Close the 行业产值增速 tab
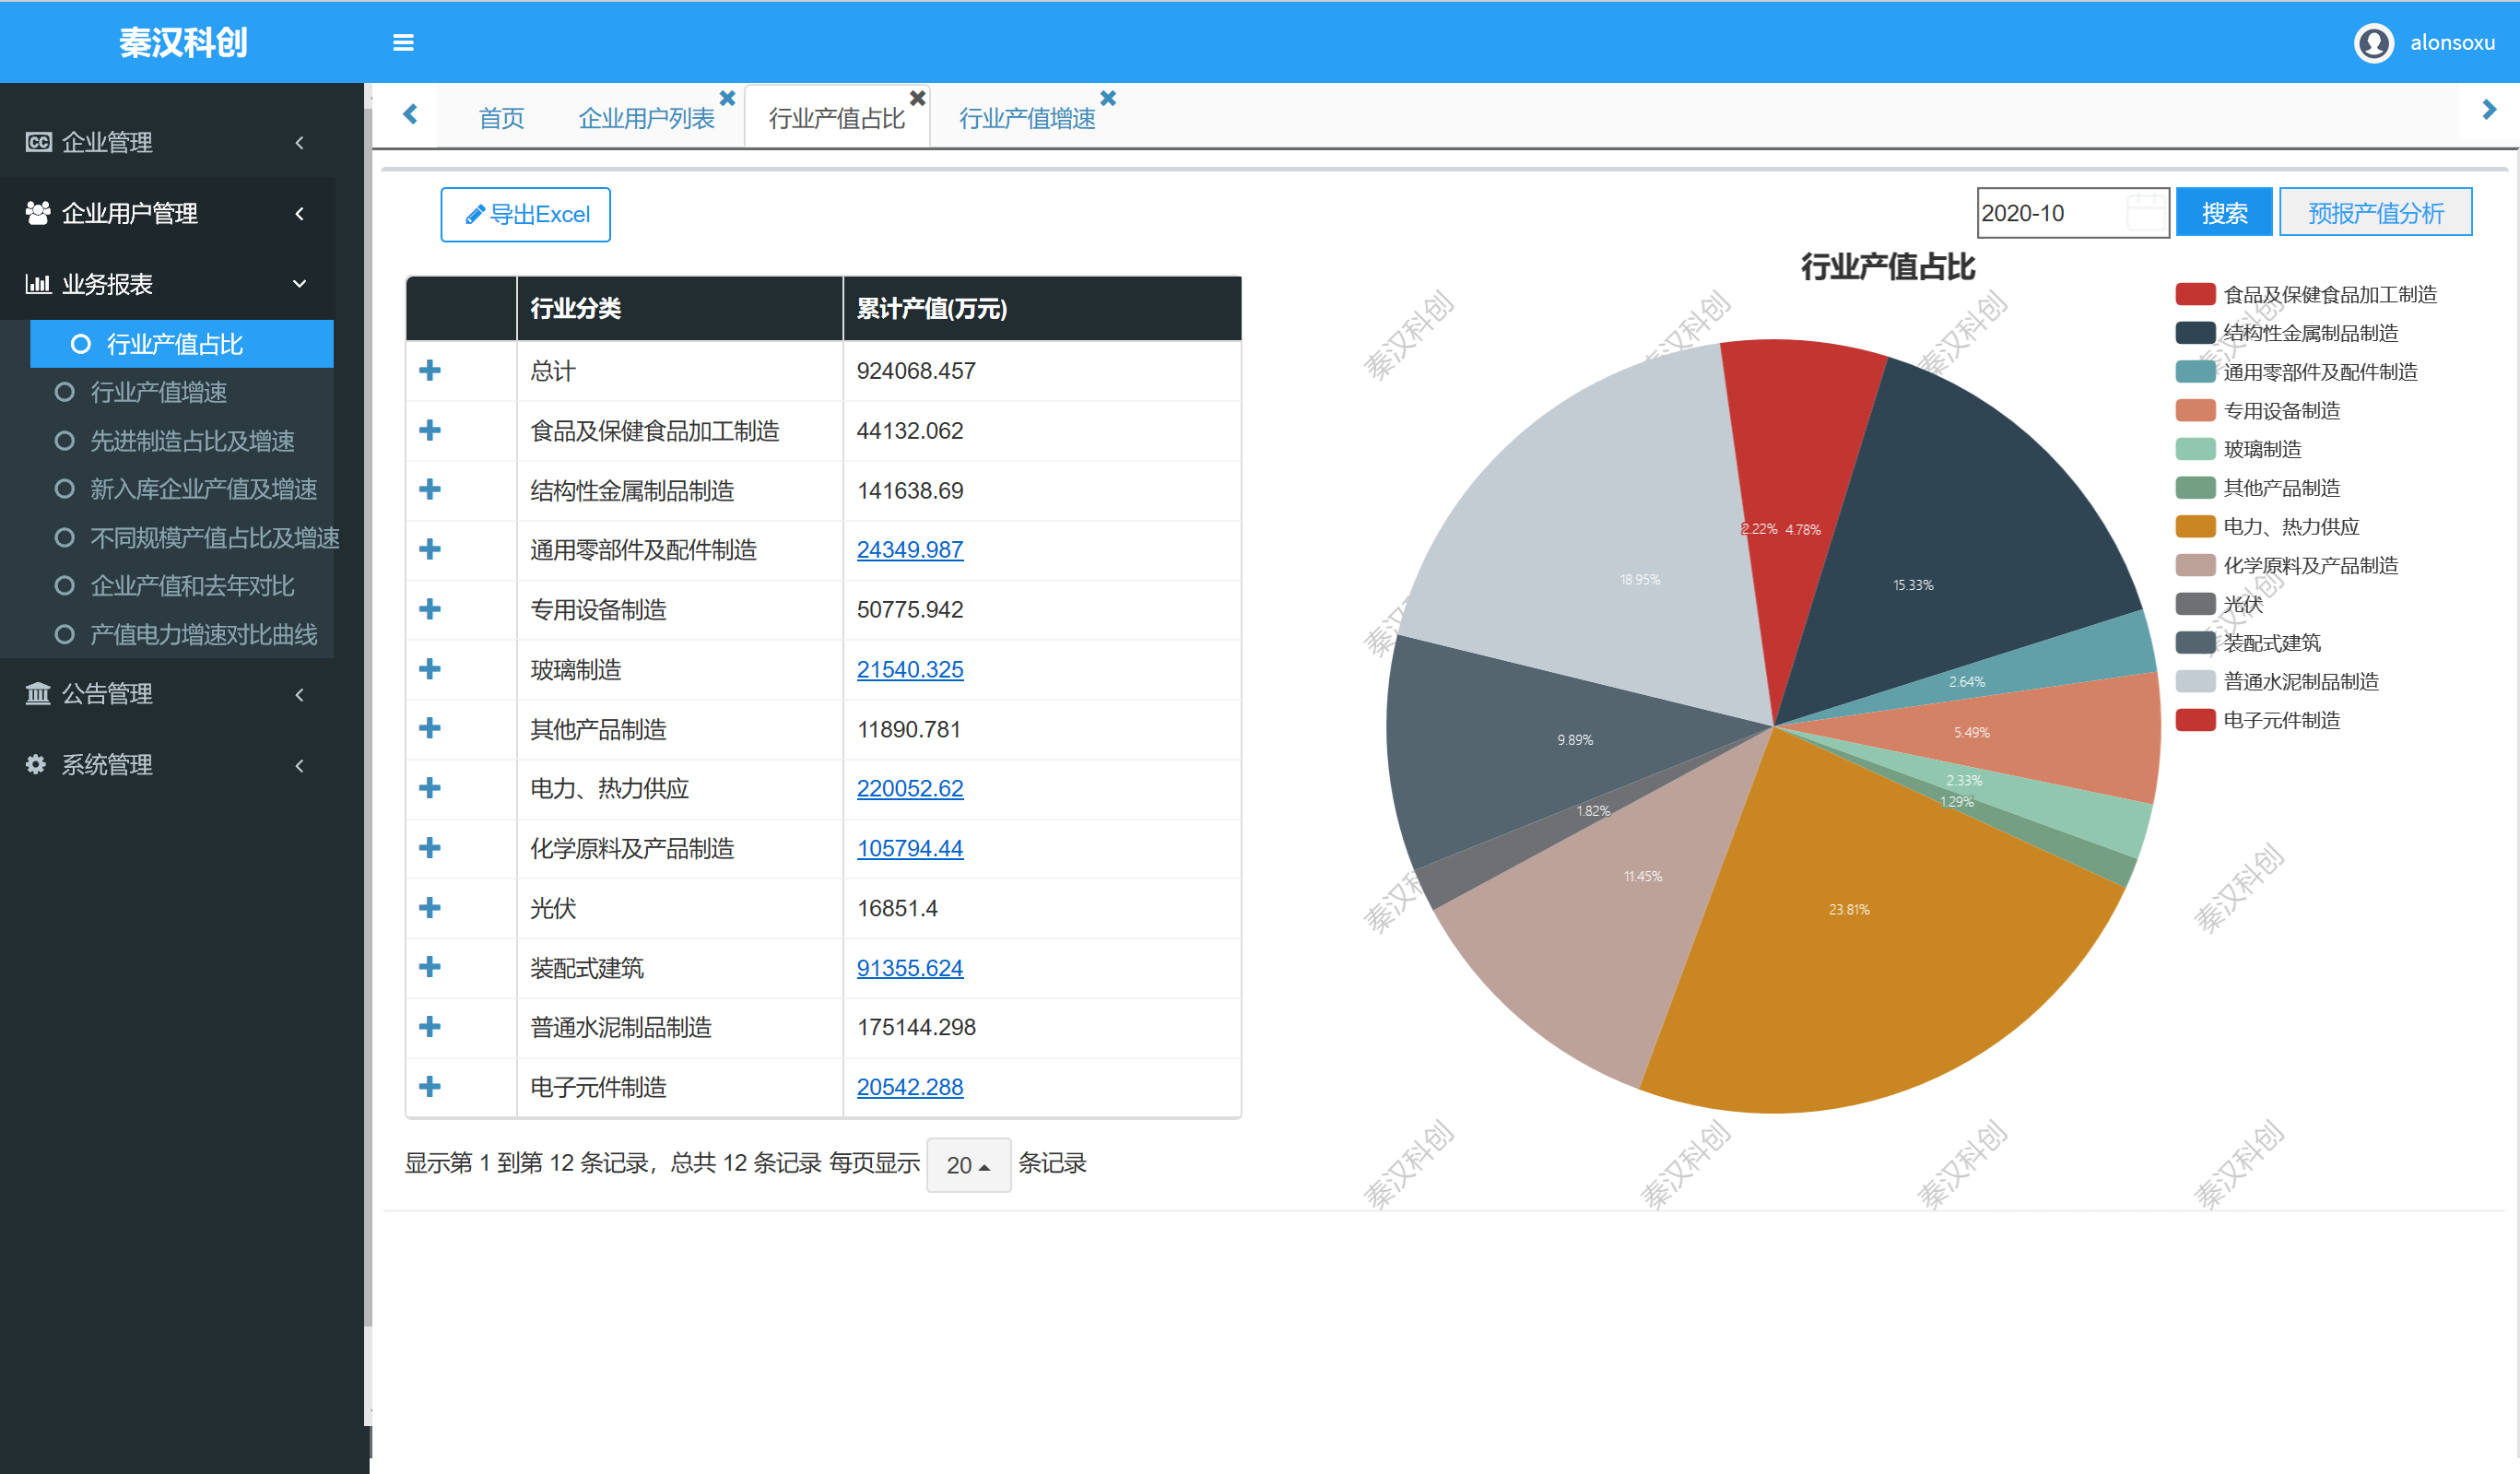The image size is (2520, 1474). tap(1108, 98)
